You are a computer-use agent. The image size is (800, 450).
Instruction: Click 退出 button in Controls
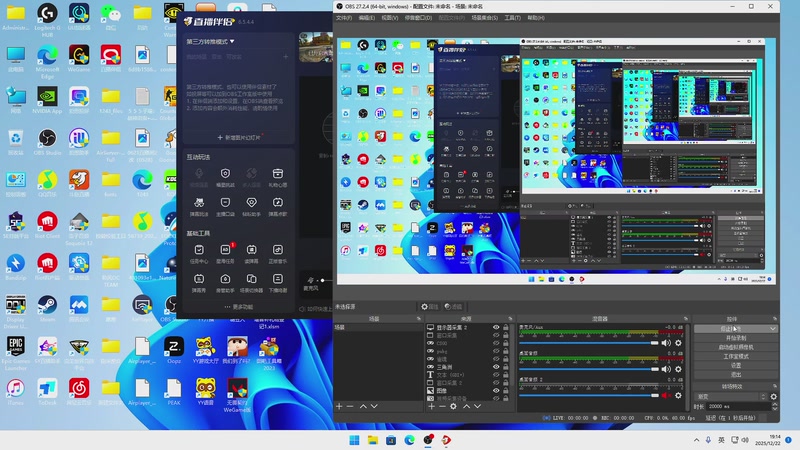coord(736,374)
